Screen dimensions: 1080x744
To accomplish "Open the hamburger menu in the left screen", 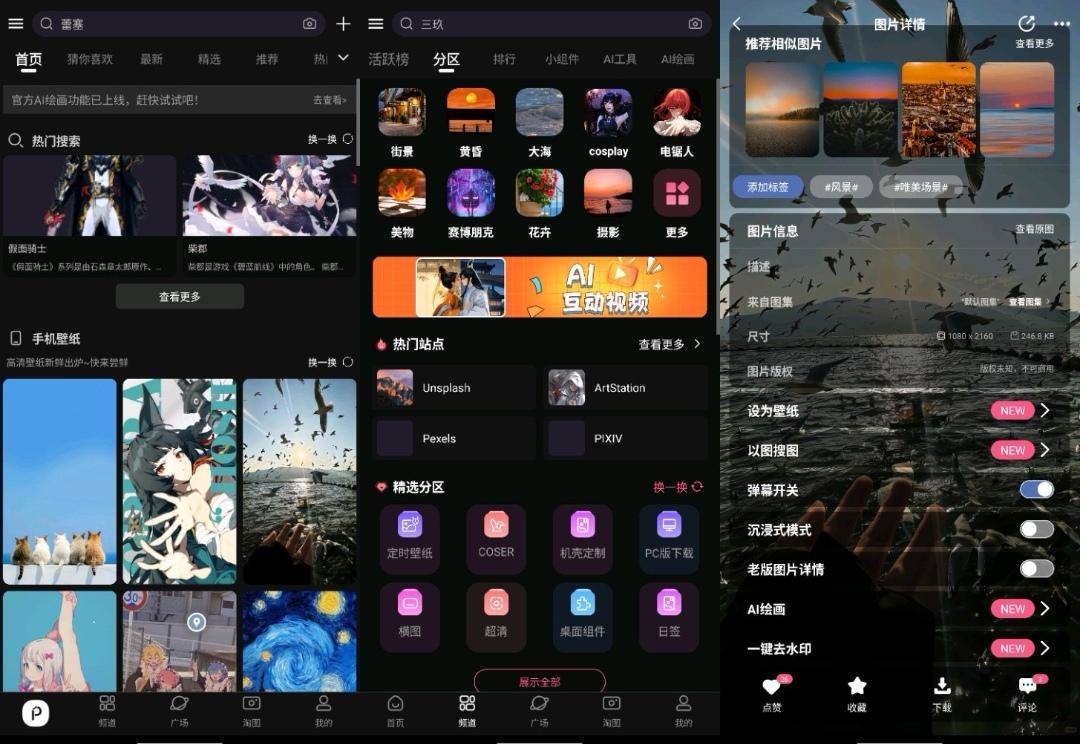I will tap(15, 24).
